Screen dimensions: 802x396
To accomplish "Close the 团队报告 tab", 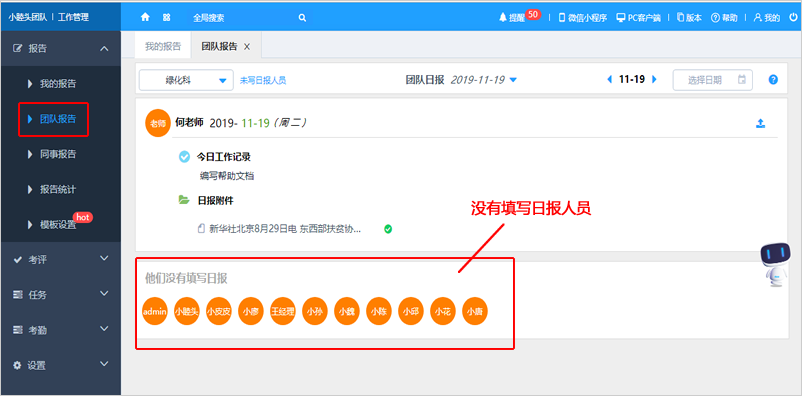I will coord(247,47).
